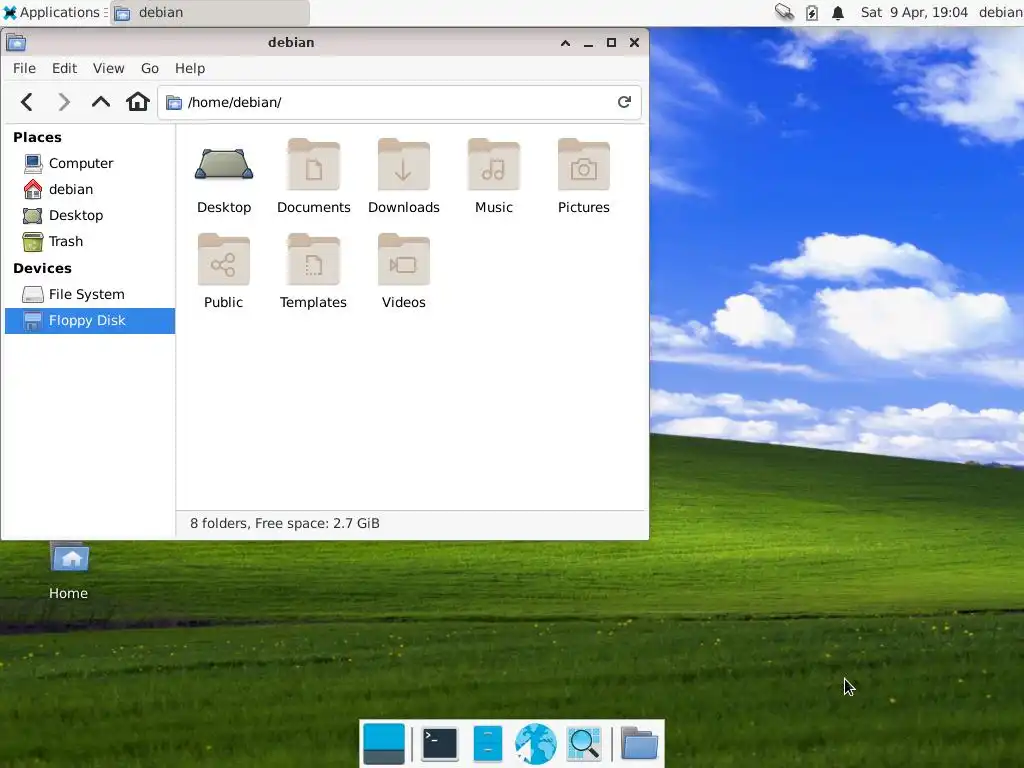Roll up window with the caret button

[x=566, y=43]
